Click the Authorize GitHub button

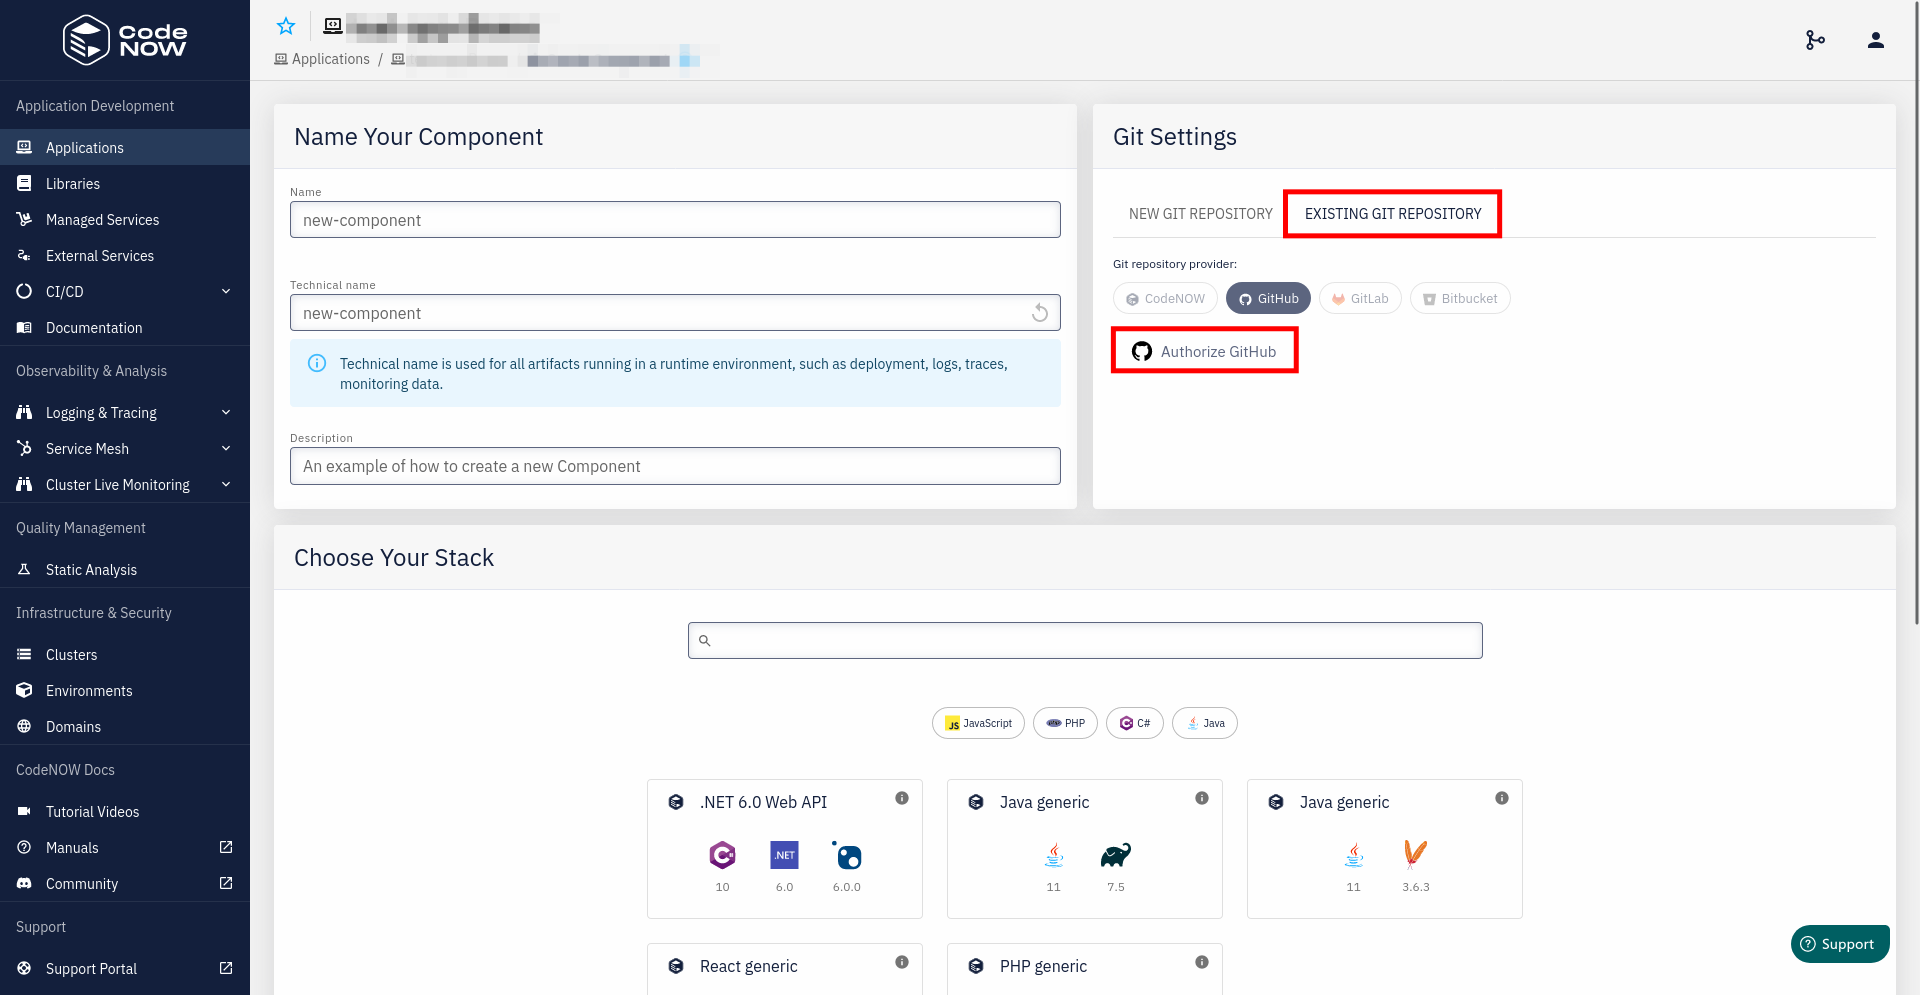[x=1204, y=351]
